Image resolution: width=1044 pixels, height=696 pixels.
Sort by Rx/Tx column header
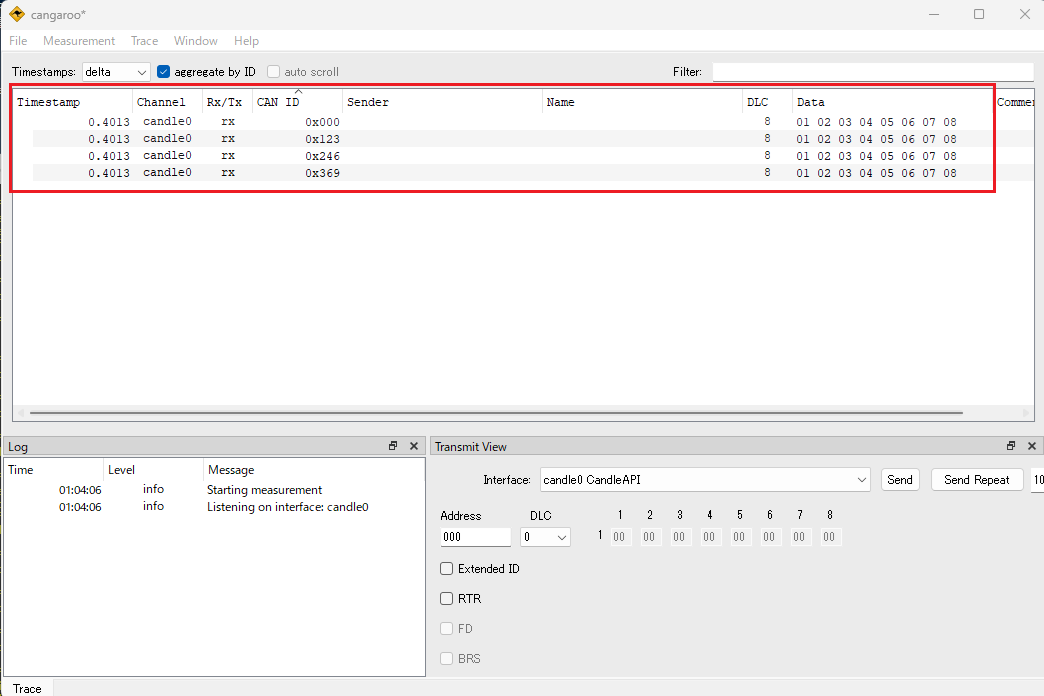coord(227,102)
